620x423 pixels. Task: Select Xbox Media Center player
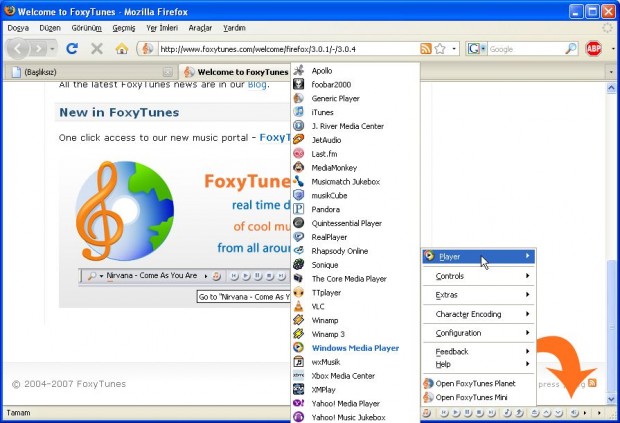point(355,376)
